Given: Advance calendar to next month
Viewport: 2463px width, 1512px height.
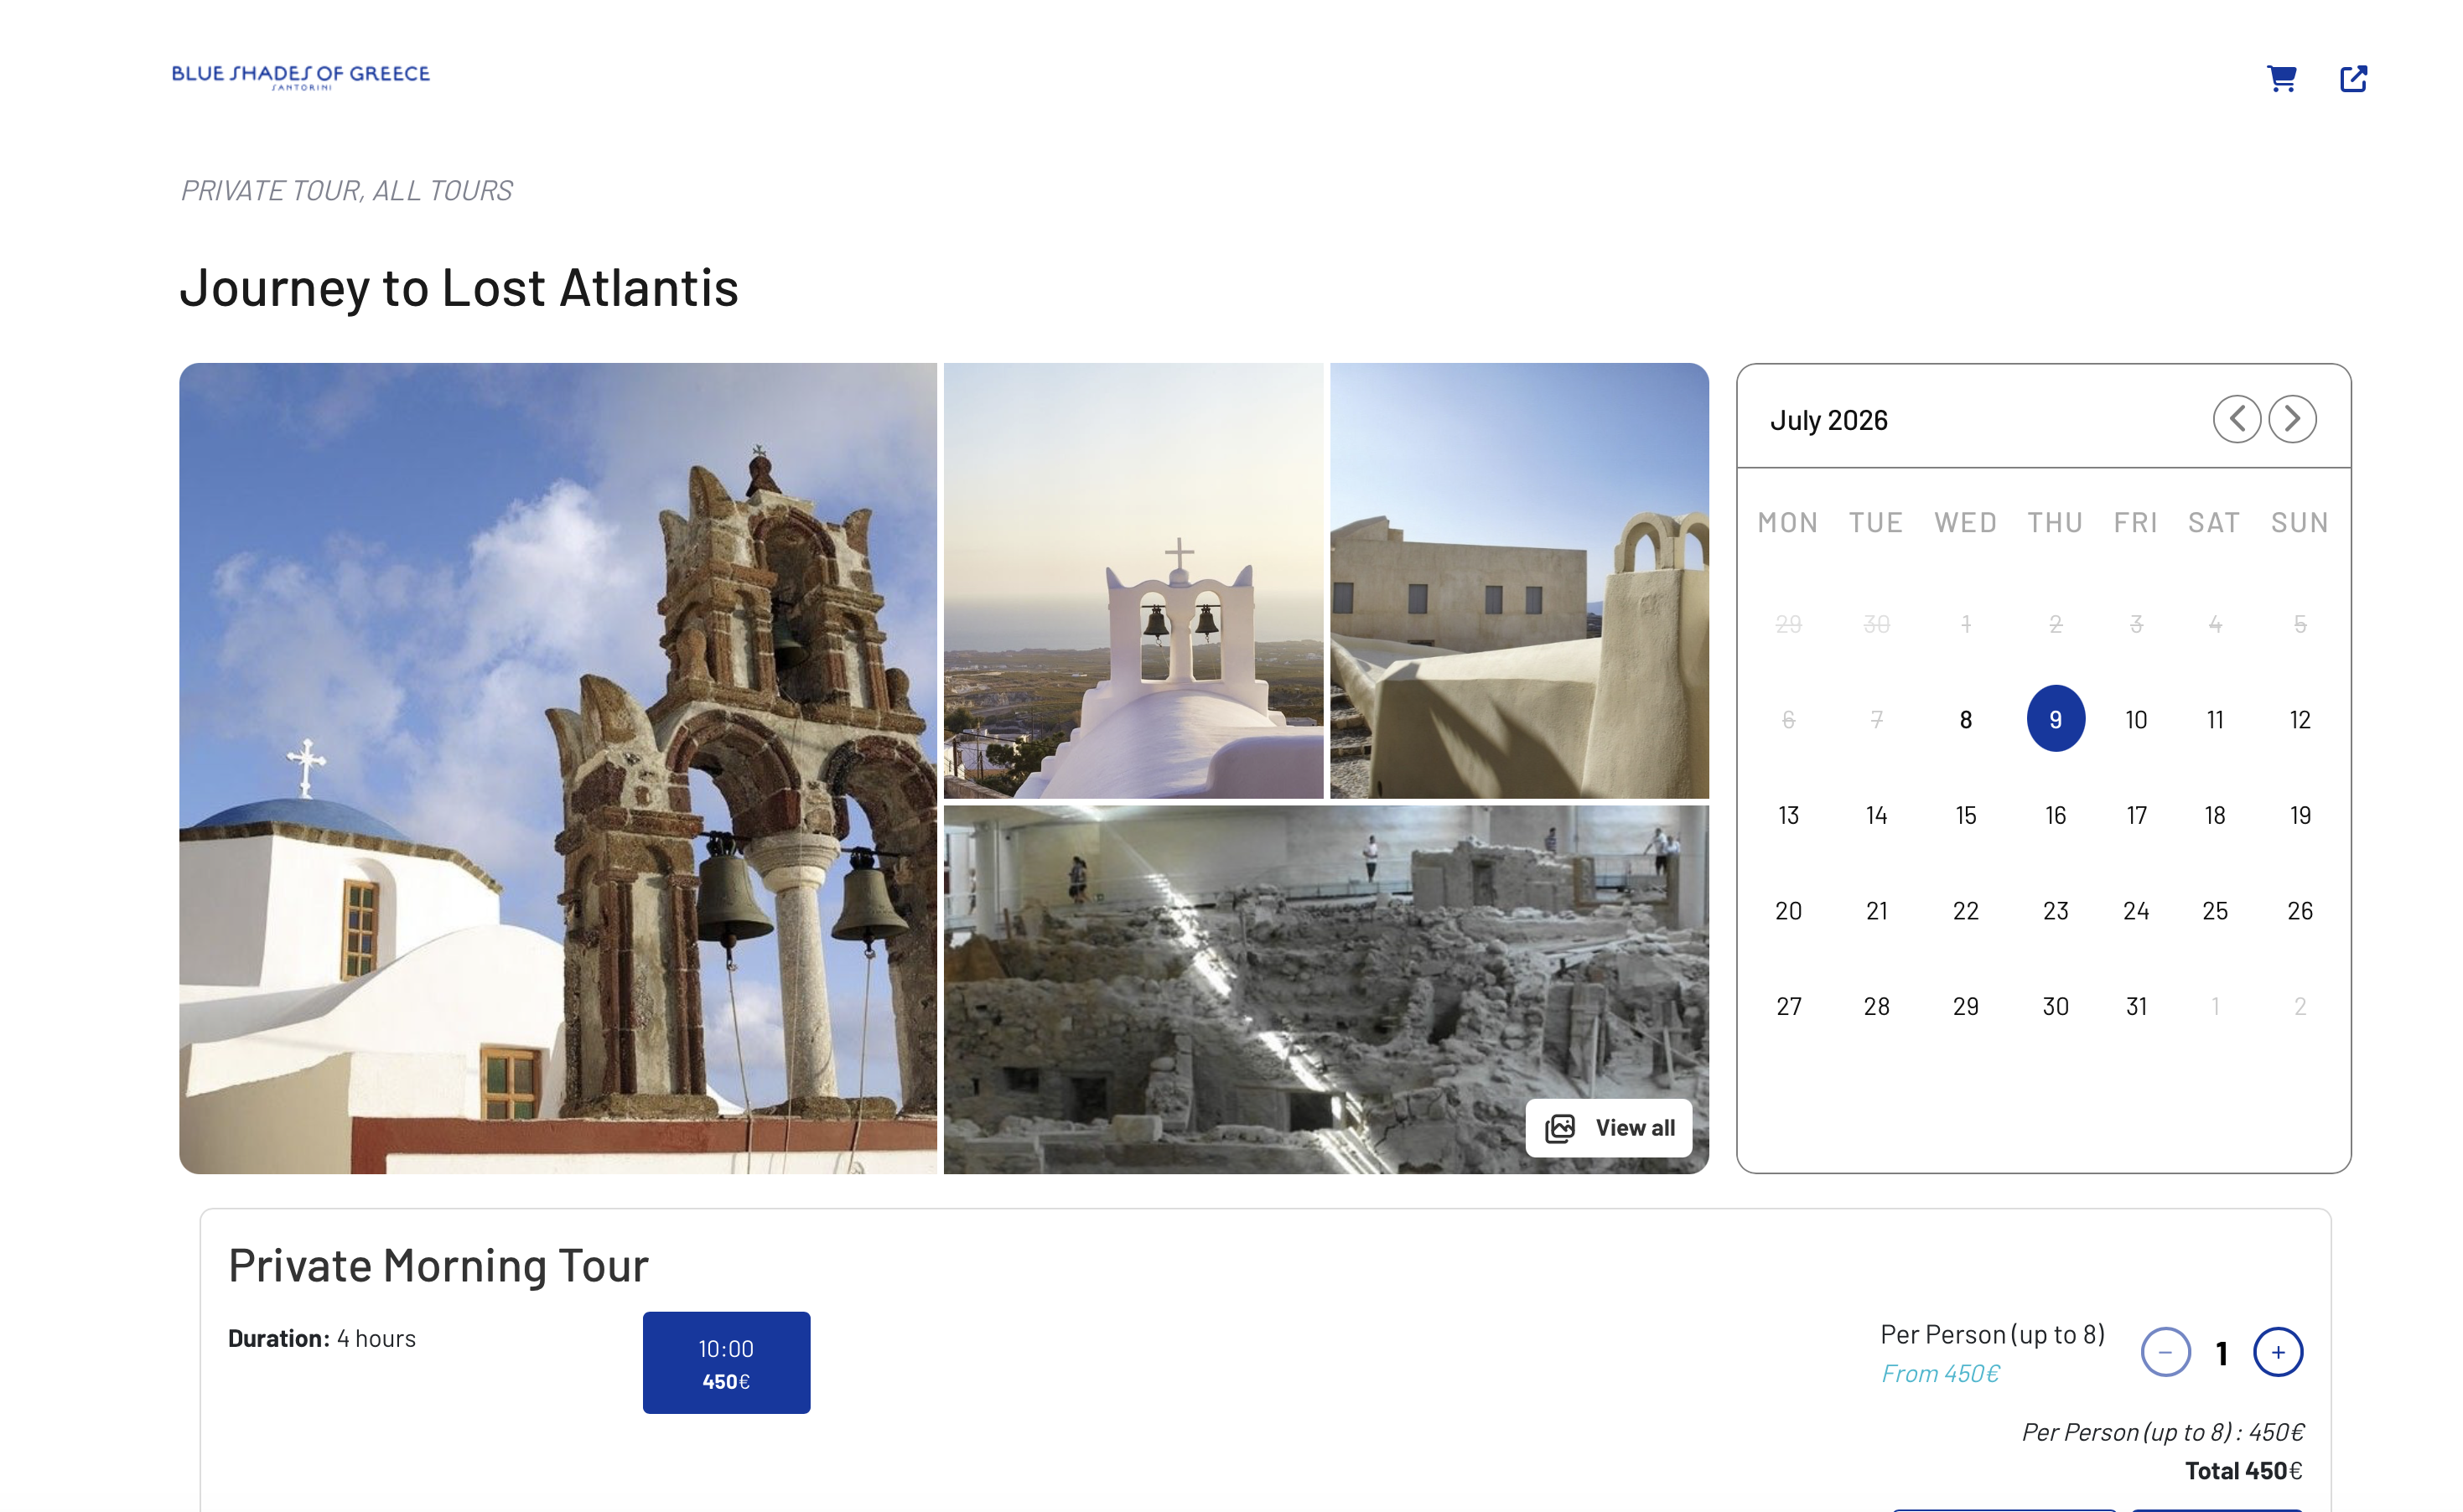Looking at the screenshot, I should pos(2292,419).
